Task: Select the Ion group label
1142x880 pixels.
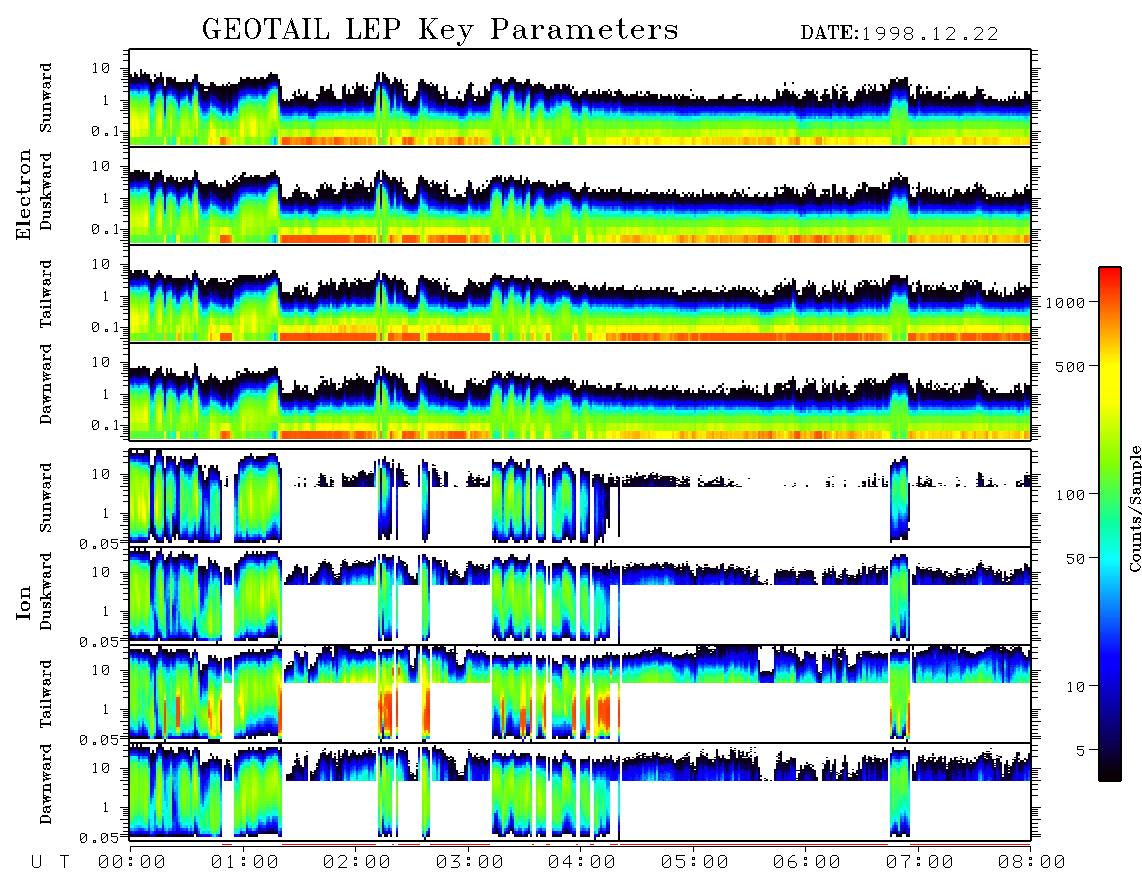Action: pos(24,602)
